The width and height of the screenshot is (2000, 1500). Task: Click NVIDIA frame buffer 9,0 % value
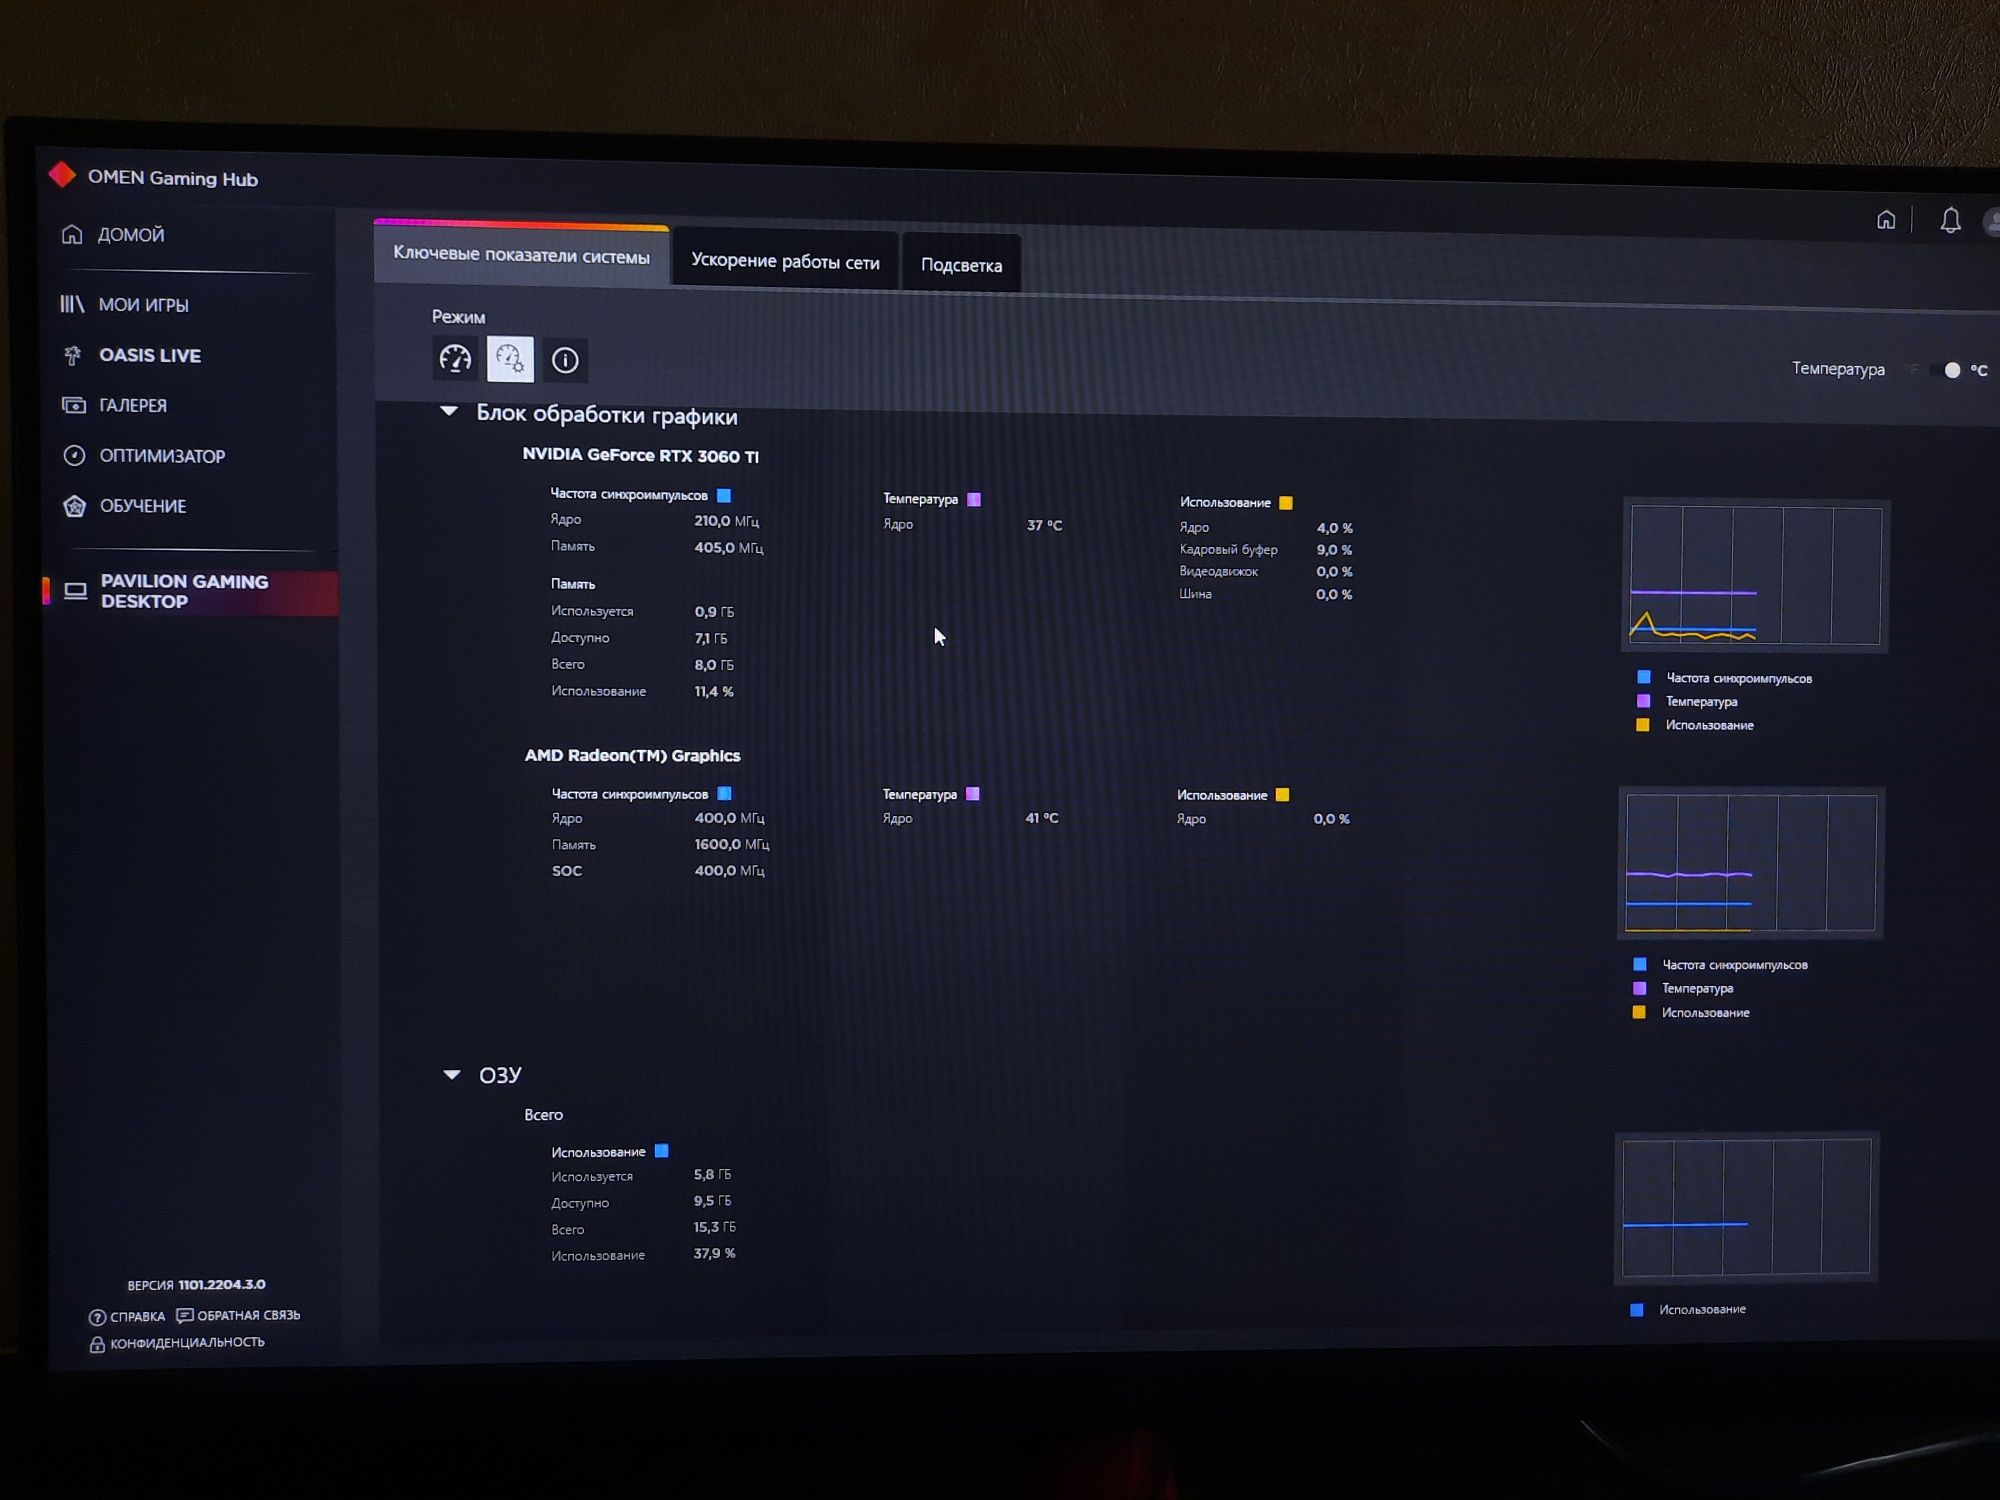click(x=1334, y=550)
